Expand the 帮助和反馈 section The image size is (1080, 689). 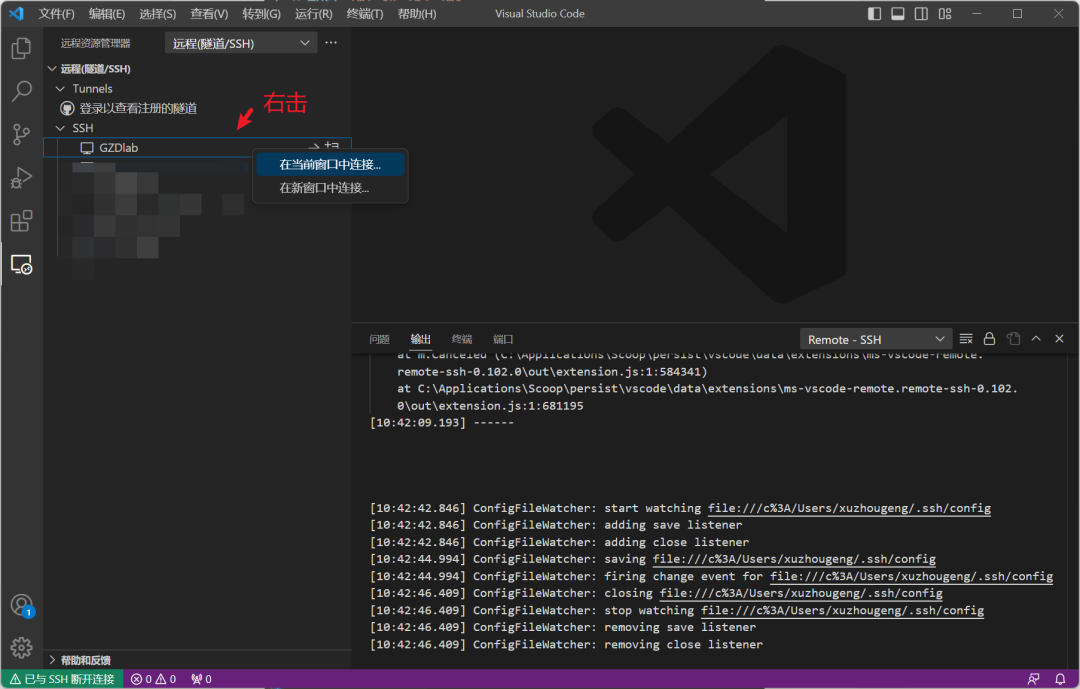[x=85, y=660]
